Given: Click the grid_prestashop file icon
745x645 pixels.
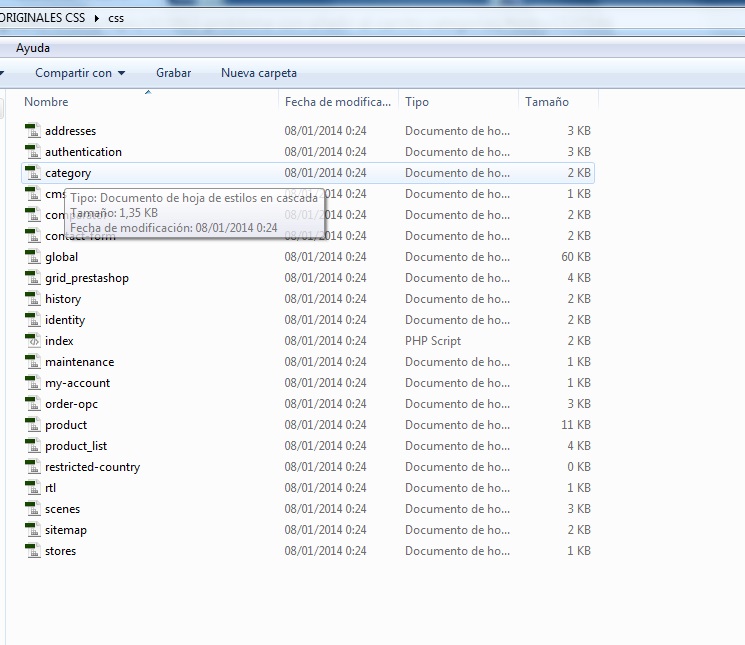Looking at the screenshot, I should [x=33, y=277].
